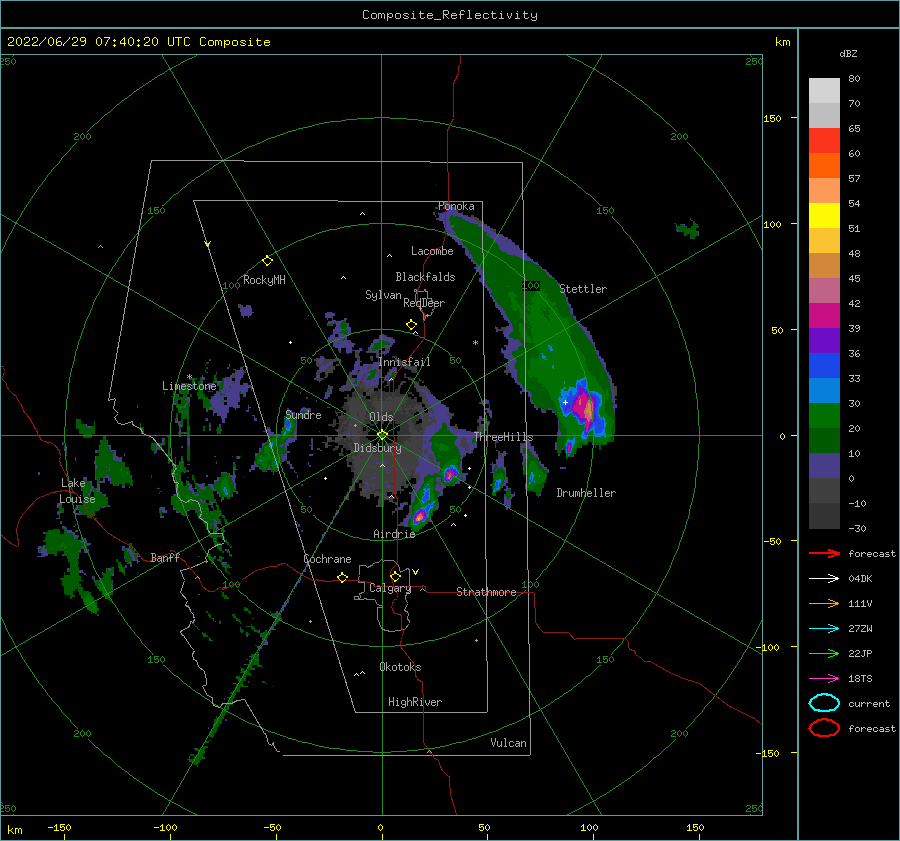Click the Sundre town label

tap(303, 414)
